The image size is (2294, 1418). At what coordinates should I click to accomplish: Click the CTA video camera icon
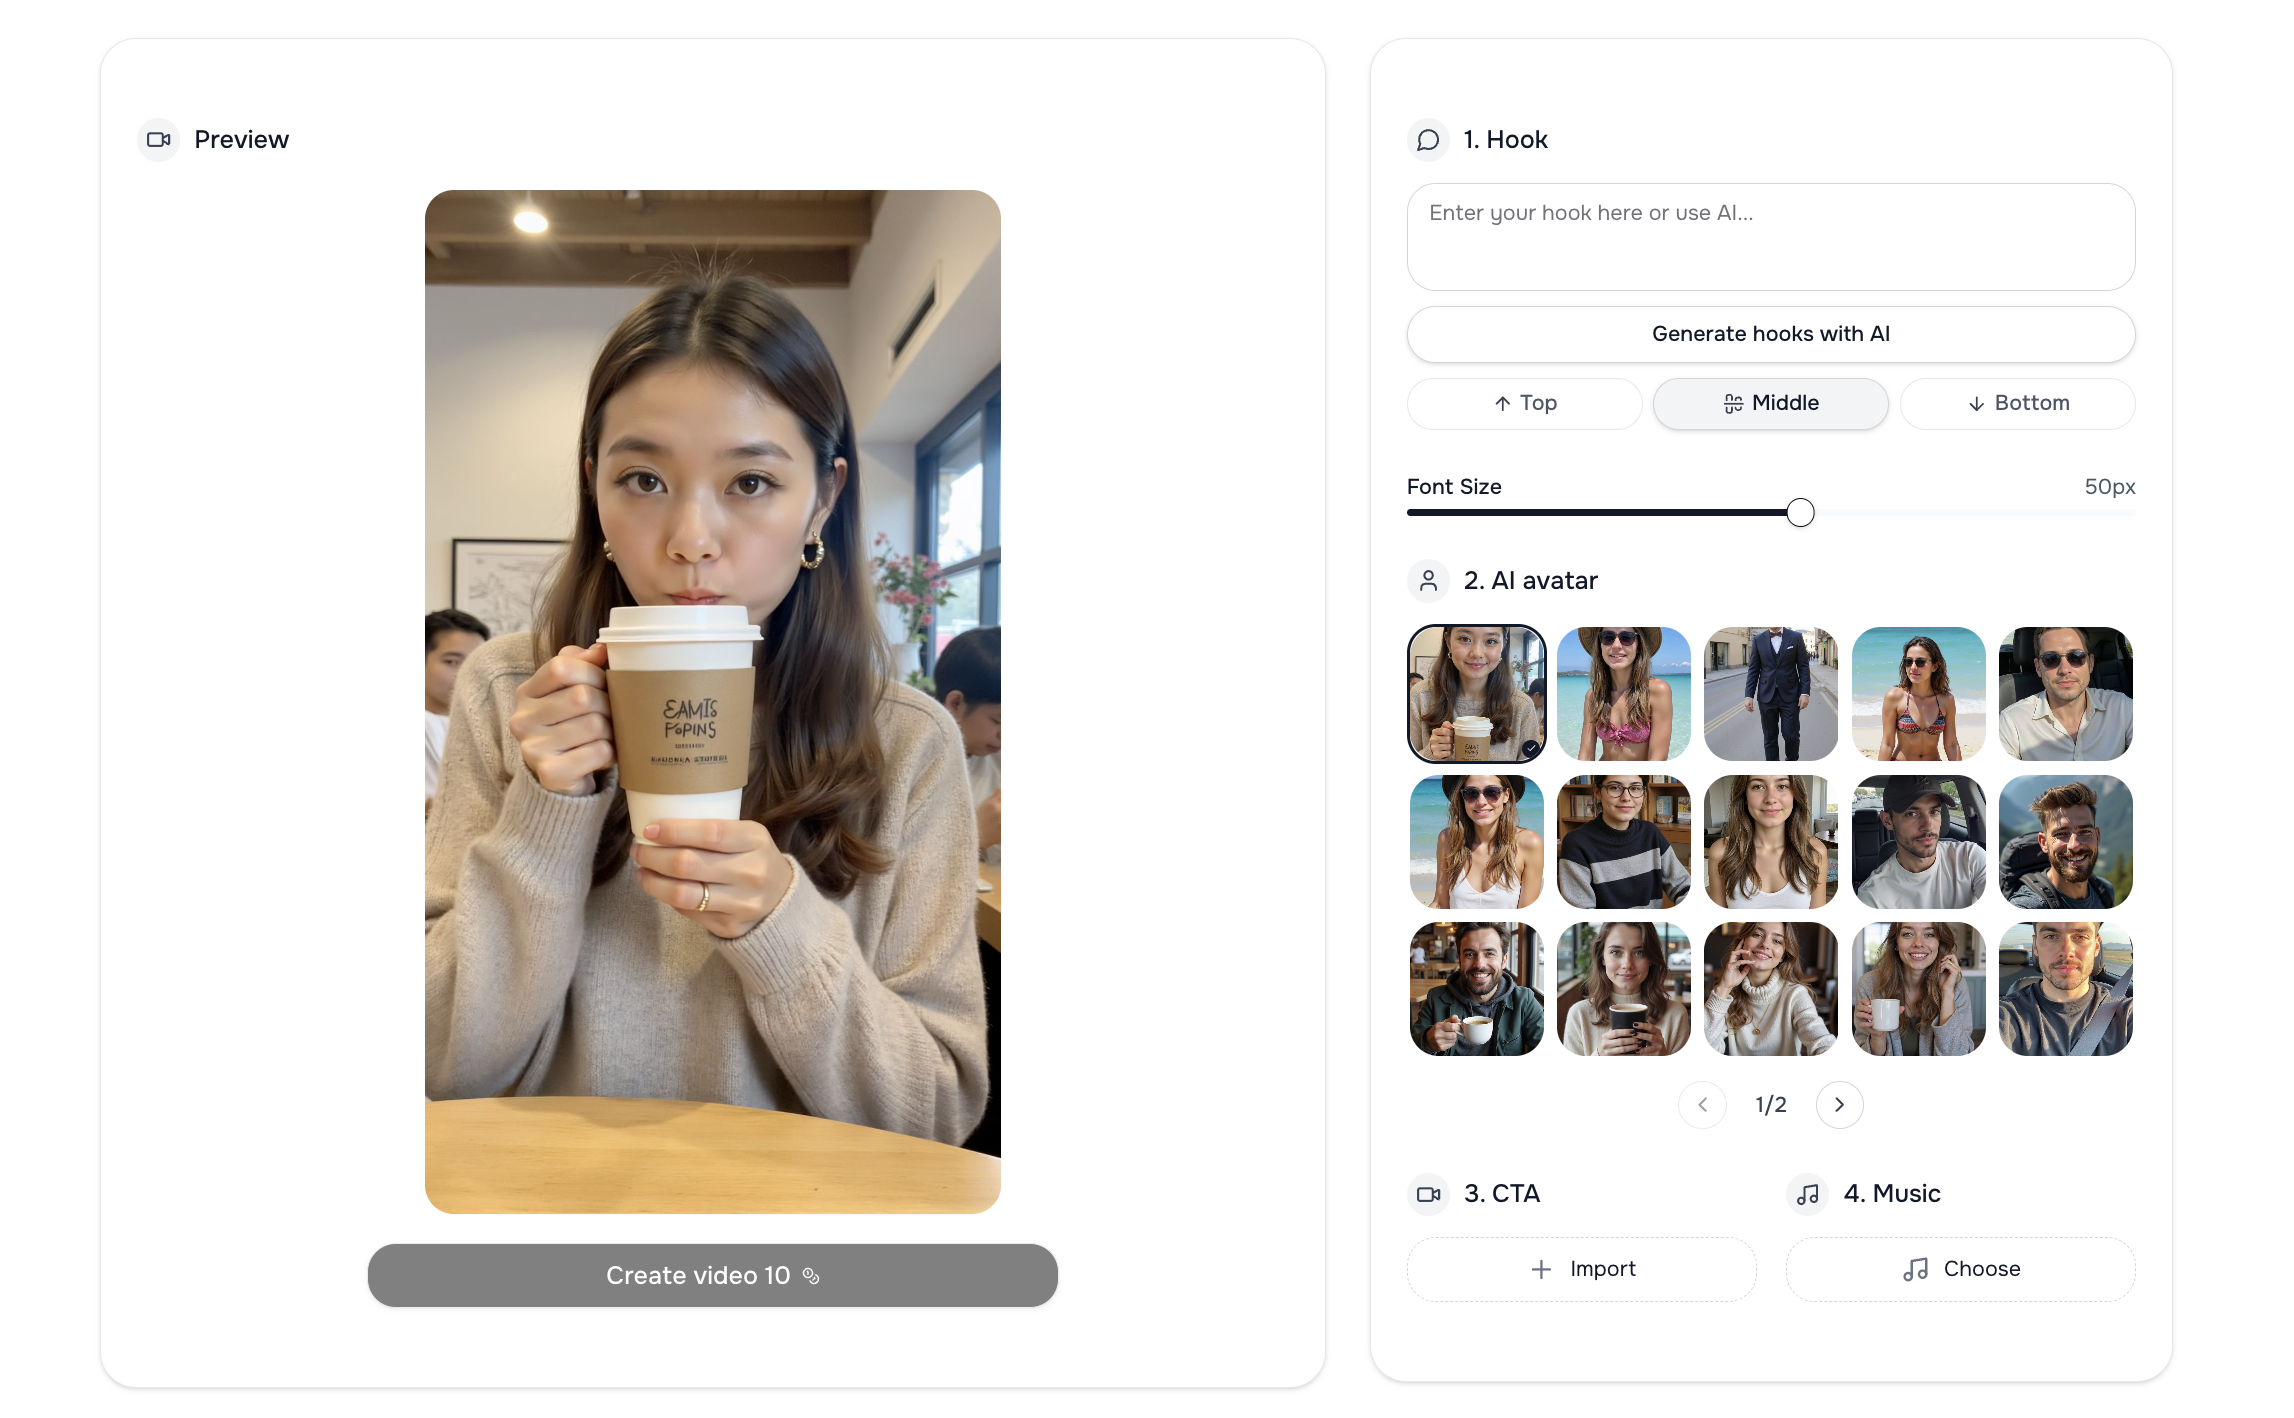pyautogui.click(x=1428, y=1194)
